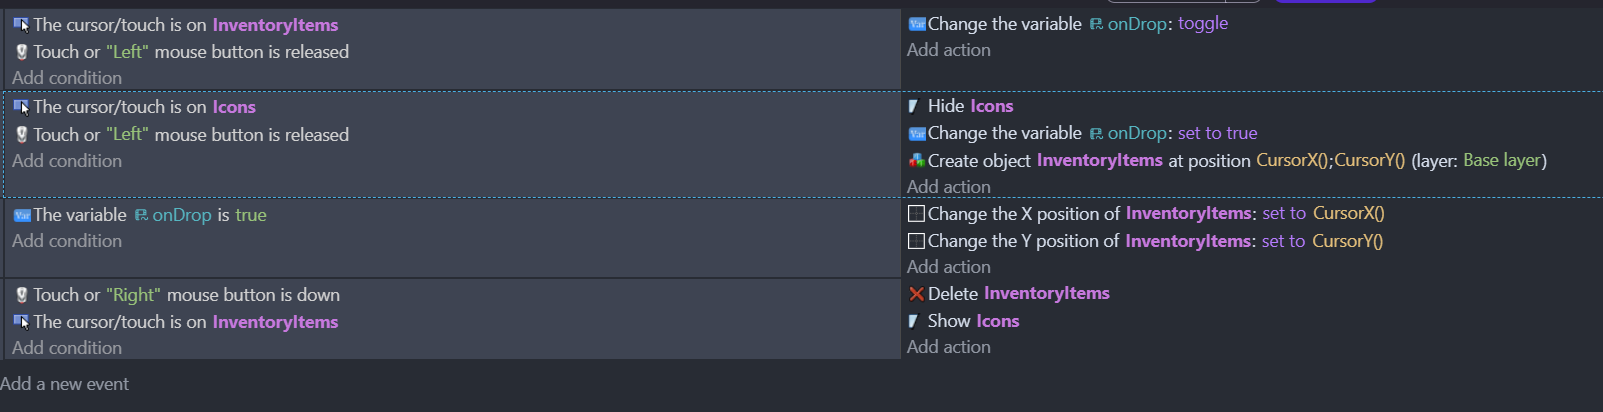1603x412 pixels.
Task: Select the "Right" mouse button parameter
Action: tap(133, 295)
